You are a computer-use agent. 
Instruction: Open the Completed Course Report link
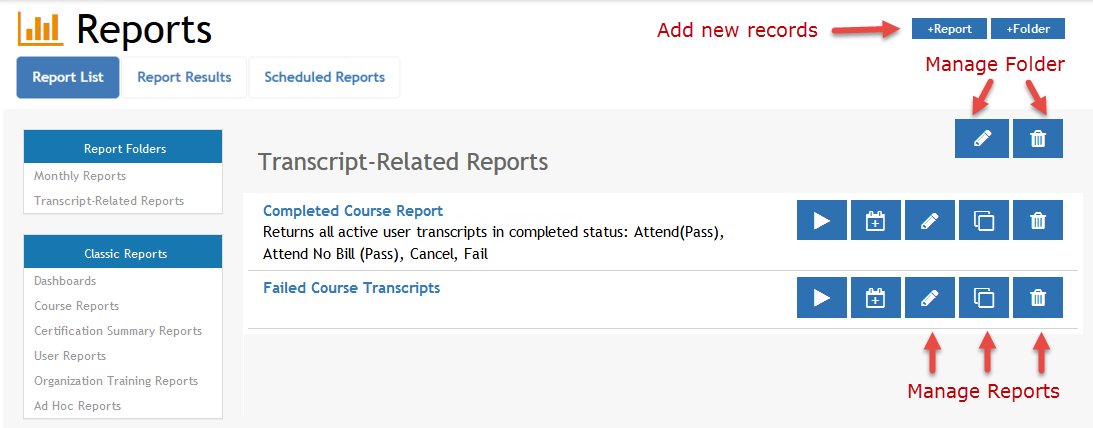pos(353,211)
